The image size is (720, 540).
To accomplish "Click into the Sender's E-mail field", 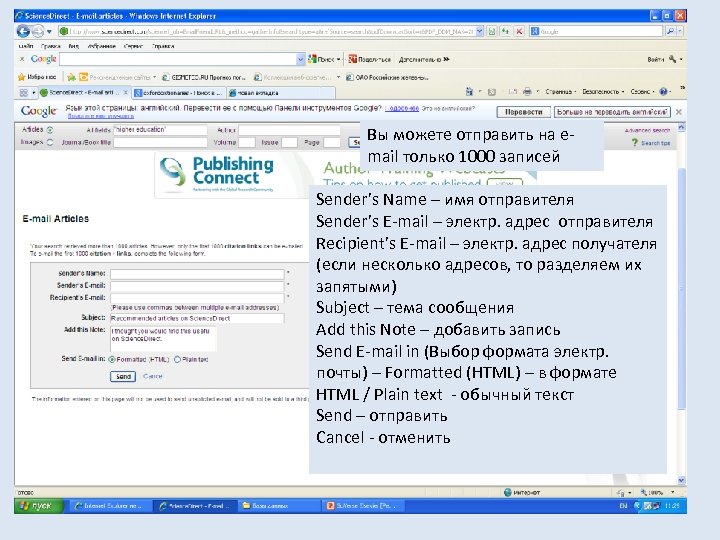I will pyautogui.click(x=197, y=286).
